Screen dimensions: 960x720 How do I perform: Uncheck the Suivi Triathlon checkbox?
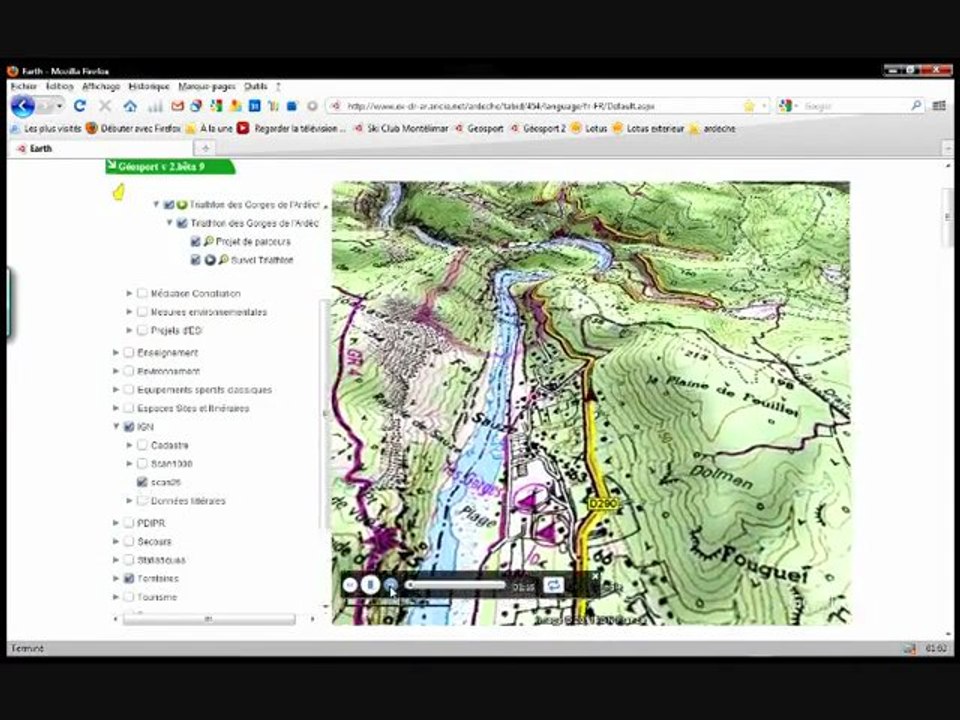(x=195, y=260)
